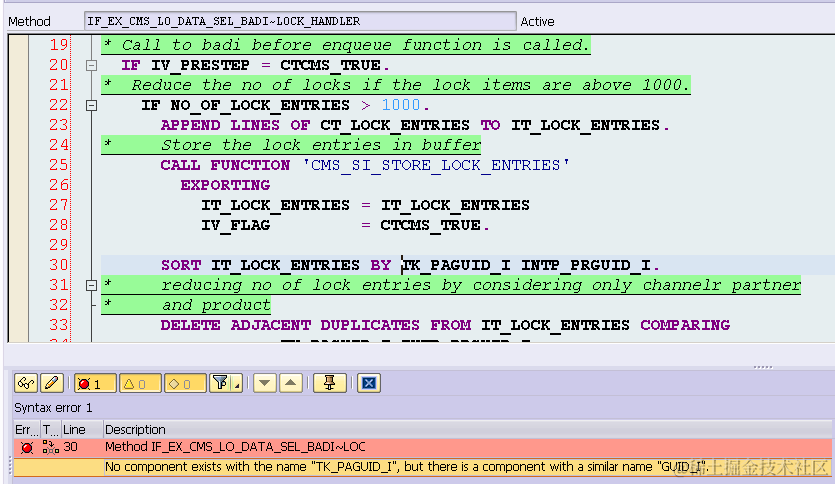Viewport: 835px width, 484px height.
Task: Click TK_PAGUID_I in the SORT statement
Action: click(x=456, y=265)
